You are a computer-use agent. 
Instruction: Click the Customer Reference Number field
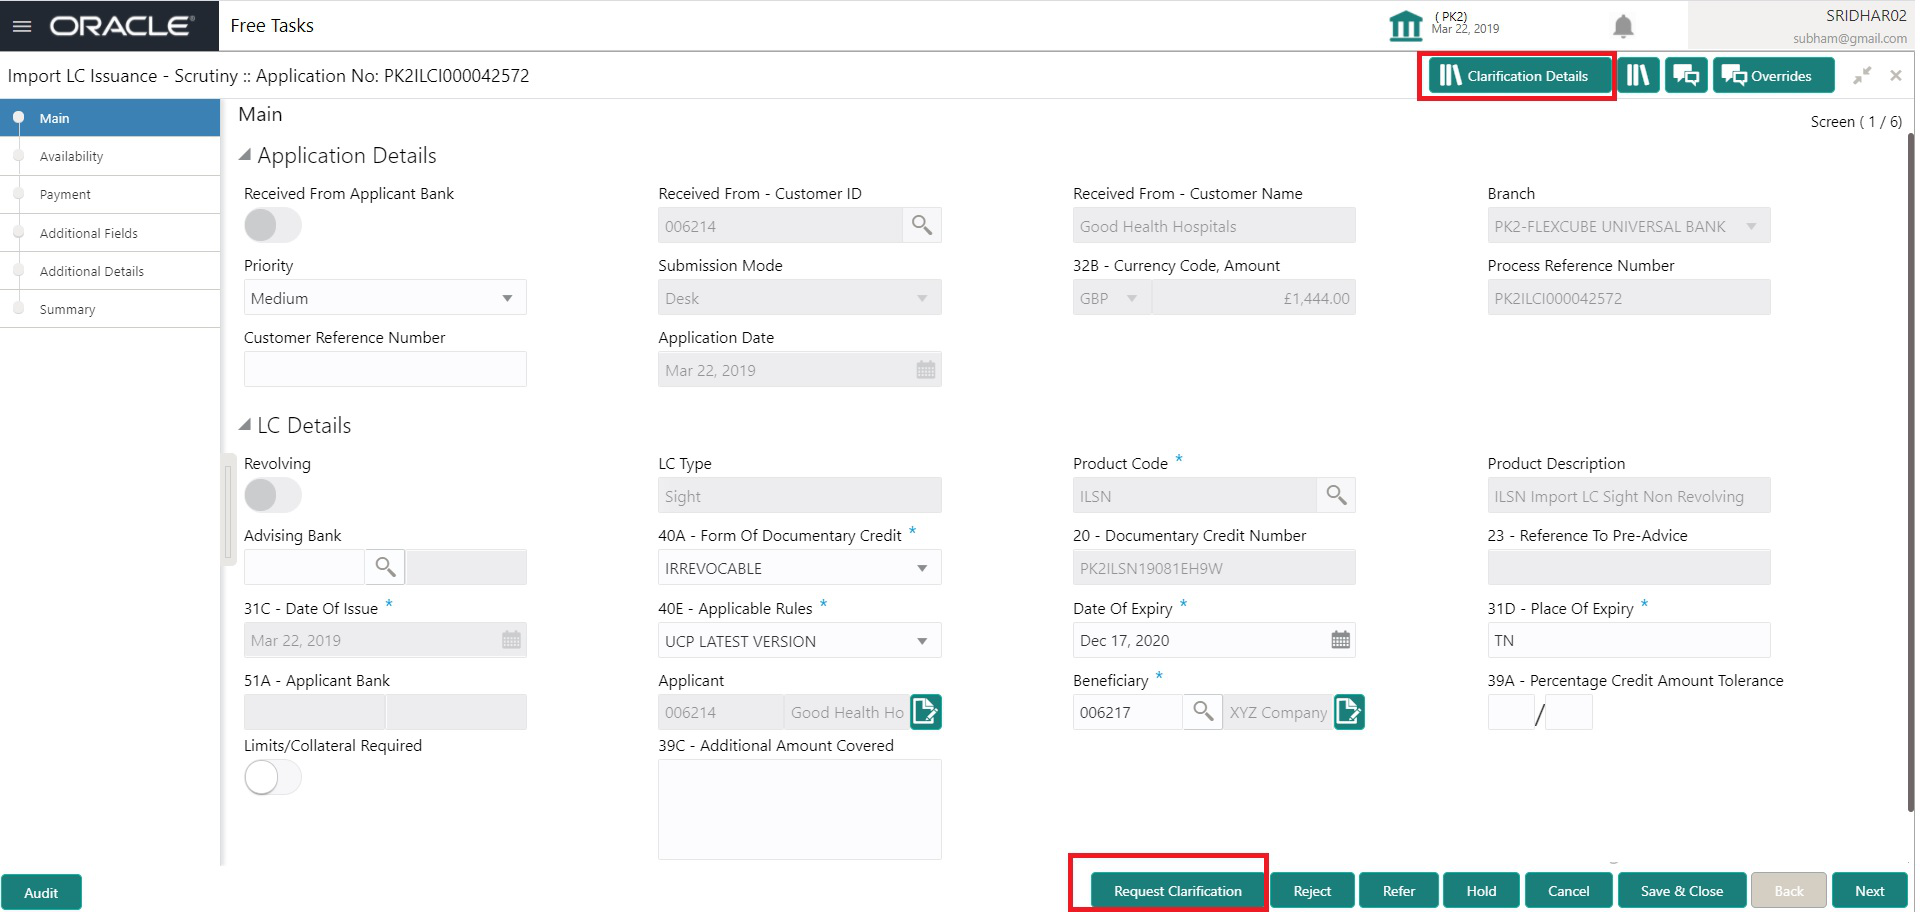pos(385,369)
